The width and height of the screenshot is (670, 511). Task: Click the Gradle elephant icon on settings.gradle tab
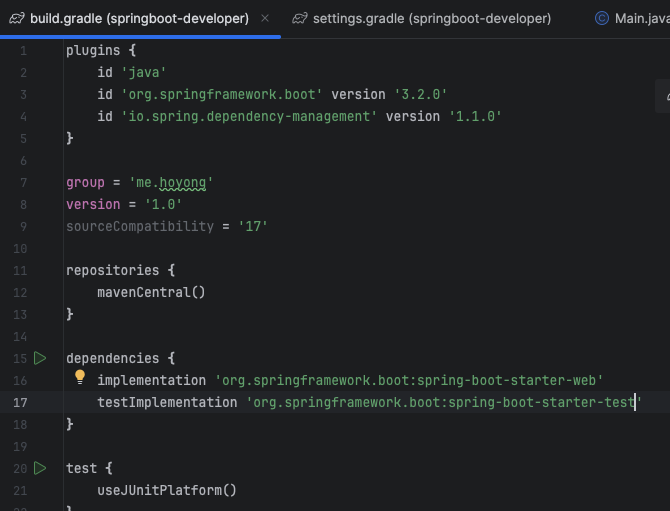point(300,18)
